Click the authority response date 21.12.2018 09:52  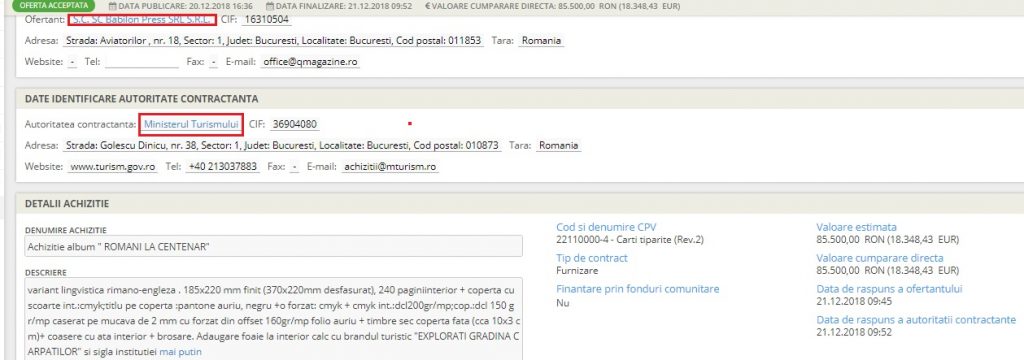tap(854, 332)
